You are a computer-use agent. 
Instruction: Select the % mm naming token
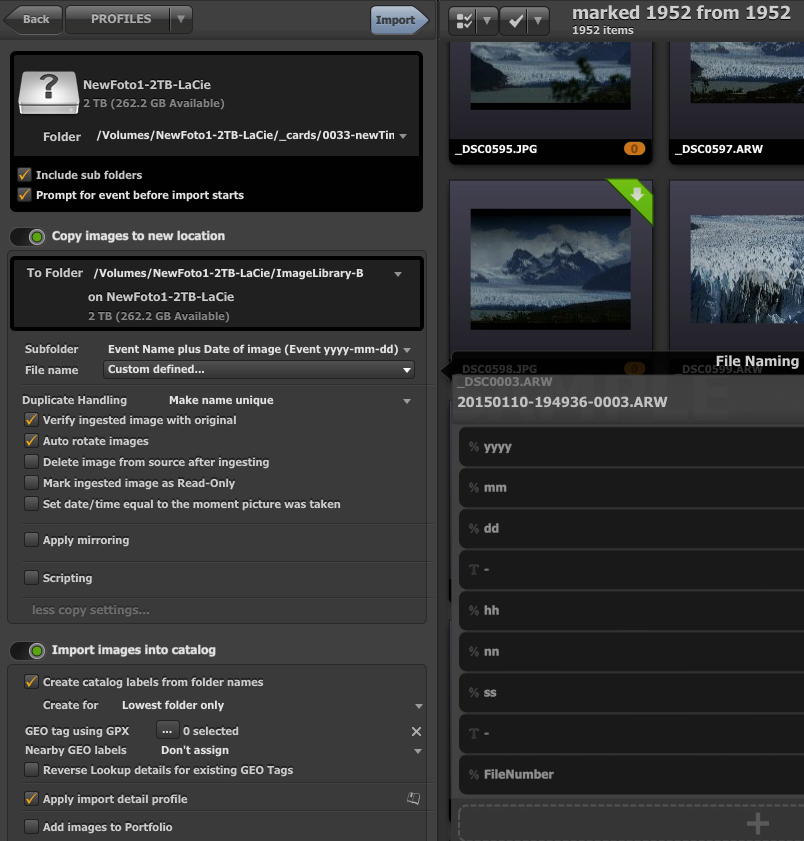click(631, 488)
